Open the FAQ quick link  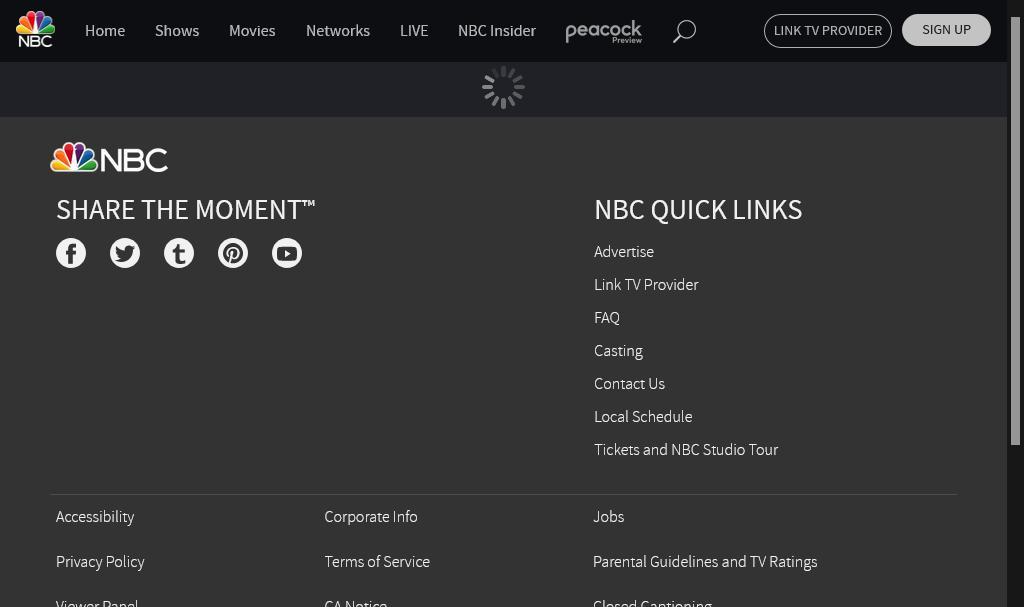tap(607, 318)
